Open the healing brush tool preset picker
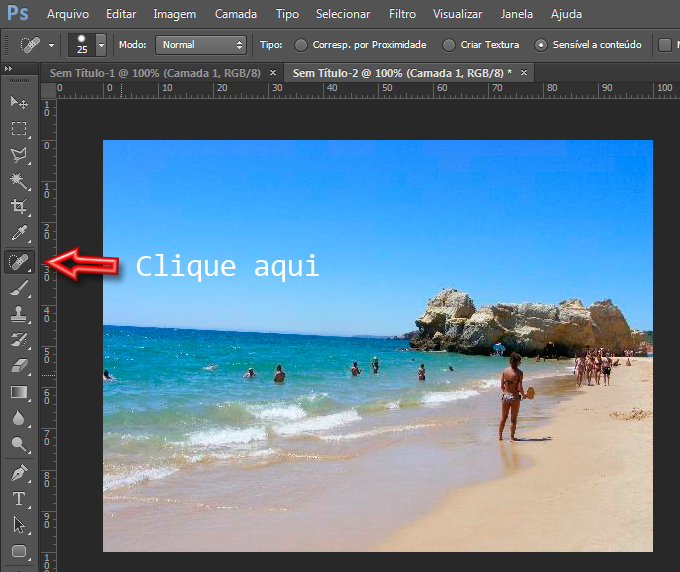680x572 pixels. (x=51, y=45)
